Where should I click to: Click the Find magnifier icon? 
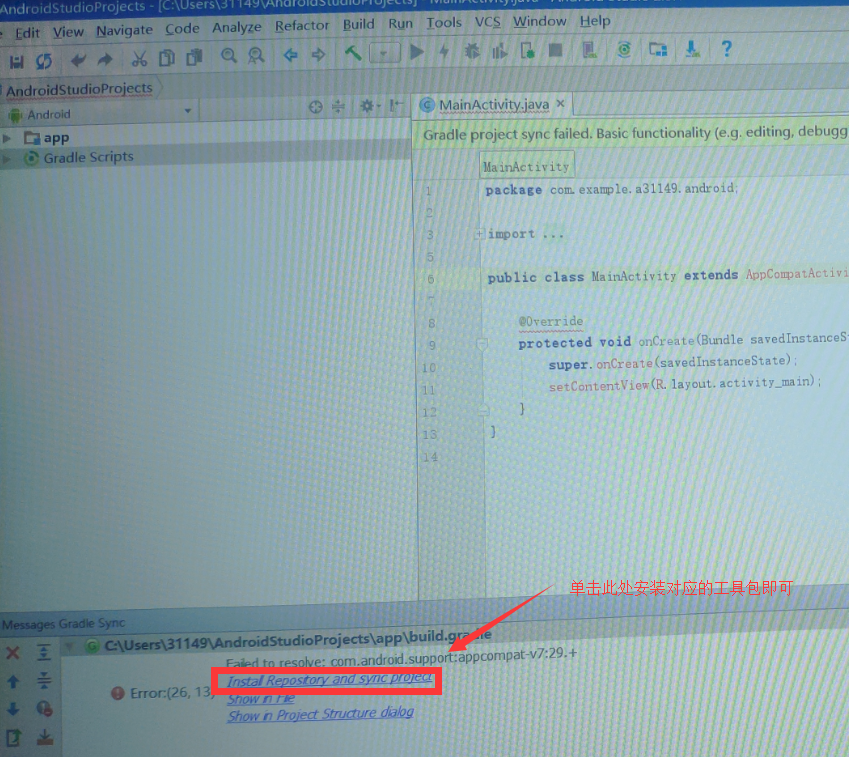[229, 56]
